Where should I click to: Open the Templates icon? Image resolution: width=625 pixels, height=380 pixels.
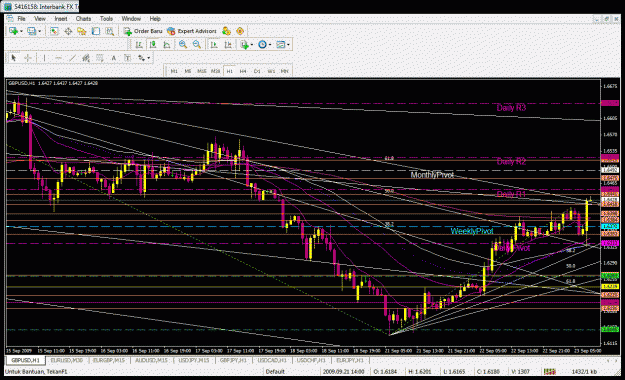281,45
